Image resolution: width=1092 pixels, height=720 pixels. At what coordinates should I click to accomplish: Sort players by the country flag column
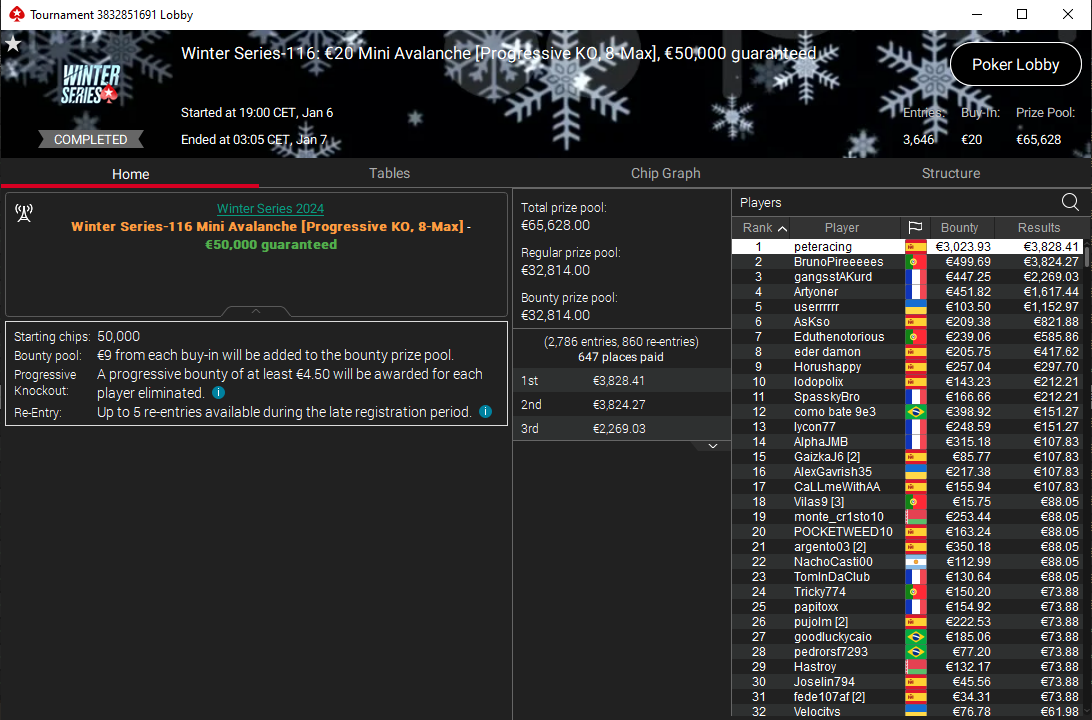[x=915, y=227]
